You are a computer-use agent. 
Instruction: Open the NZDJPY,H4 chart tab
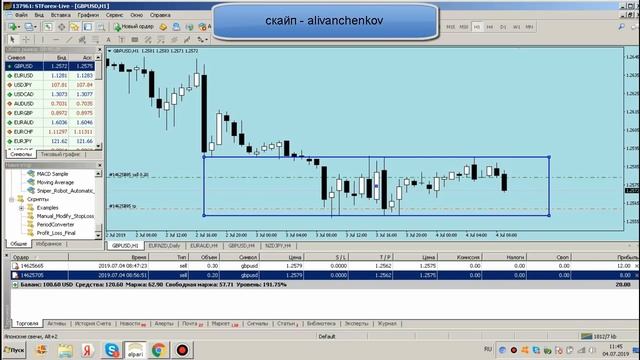click(x=278, y=246)
